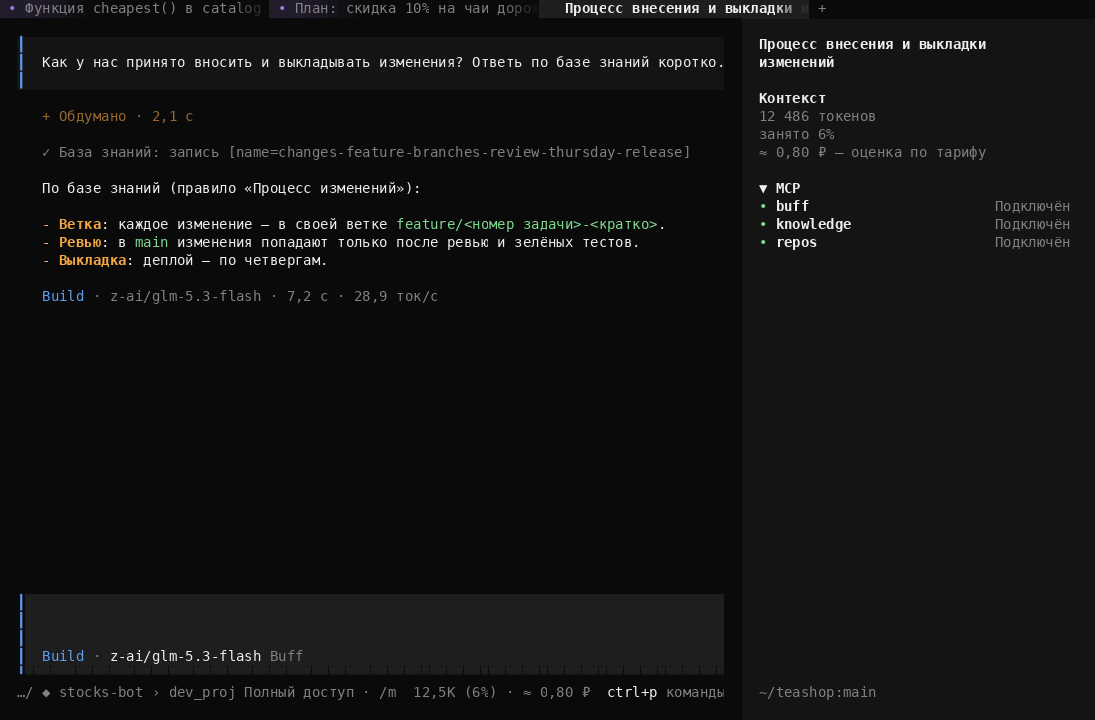The height and width of the screenshot is (720, 1095).
Task: Click the user question message block
Action: point(372,63)
